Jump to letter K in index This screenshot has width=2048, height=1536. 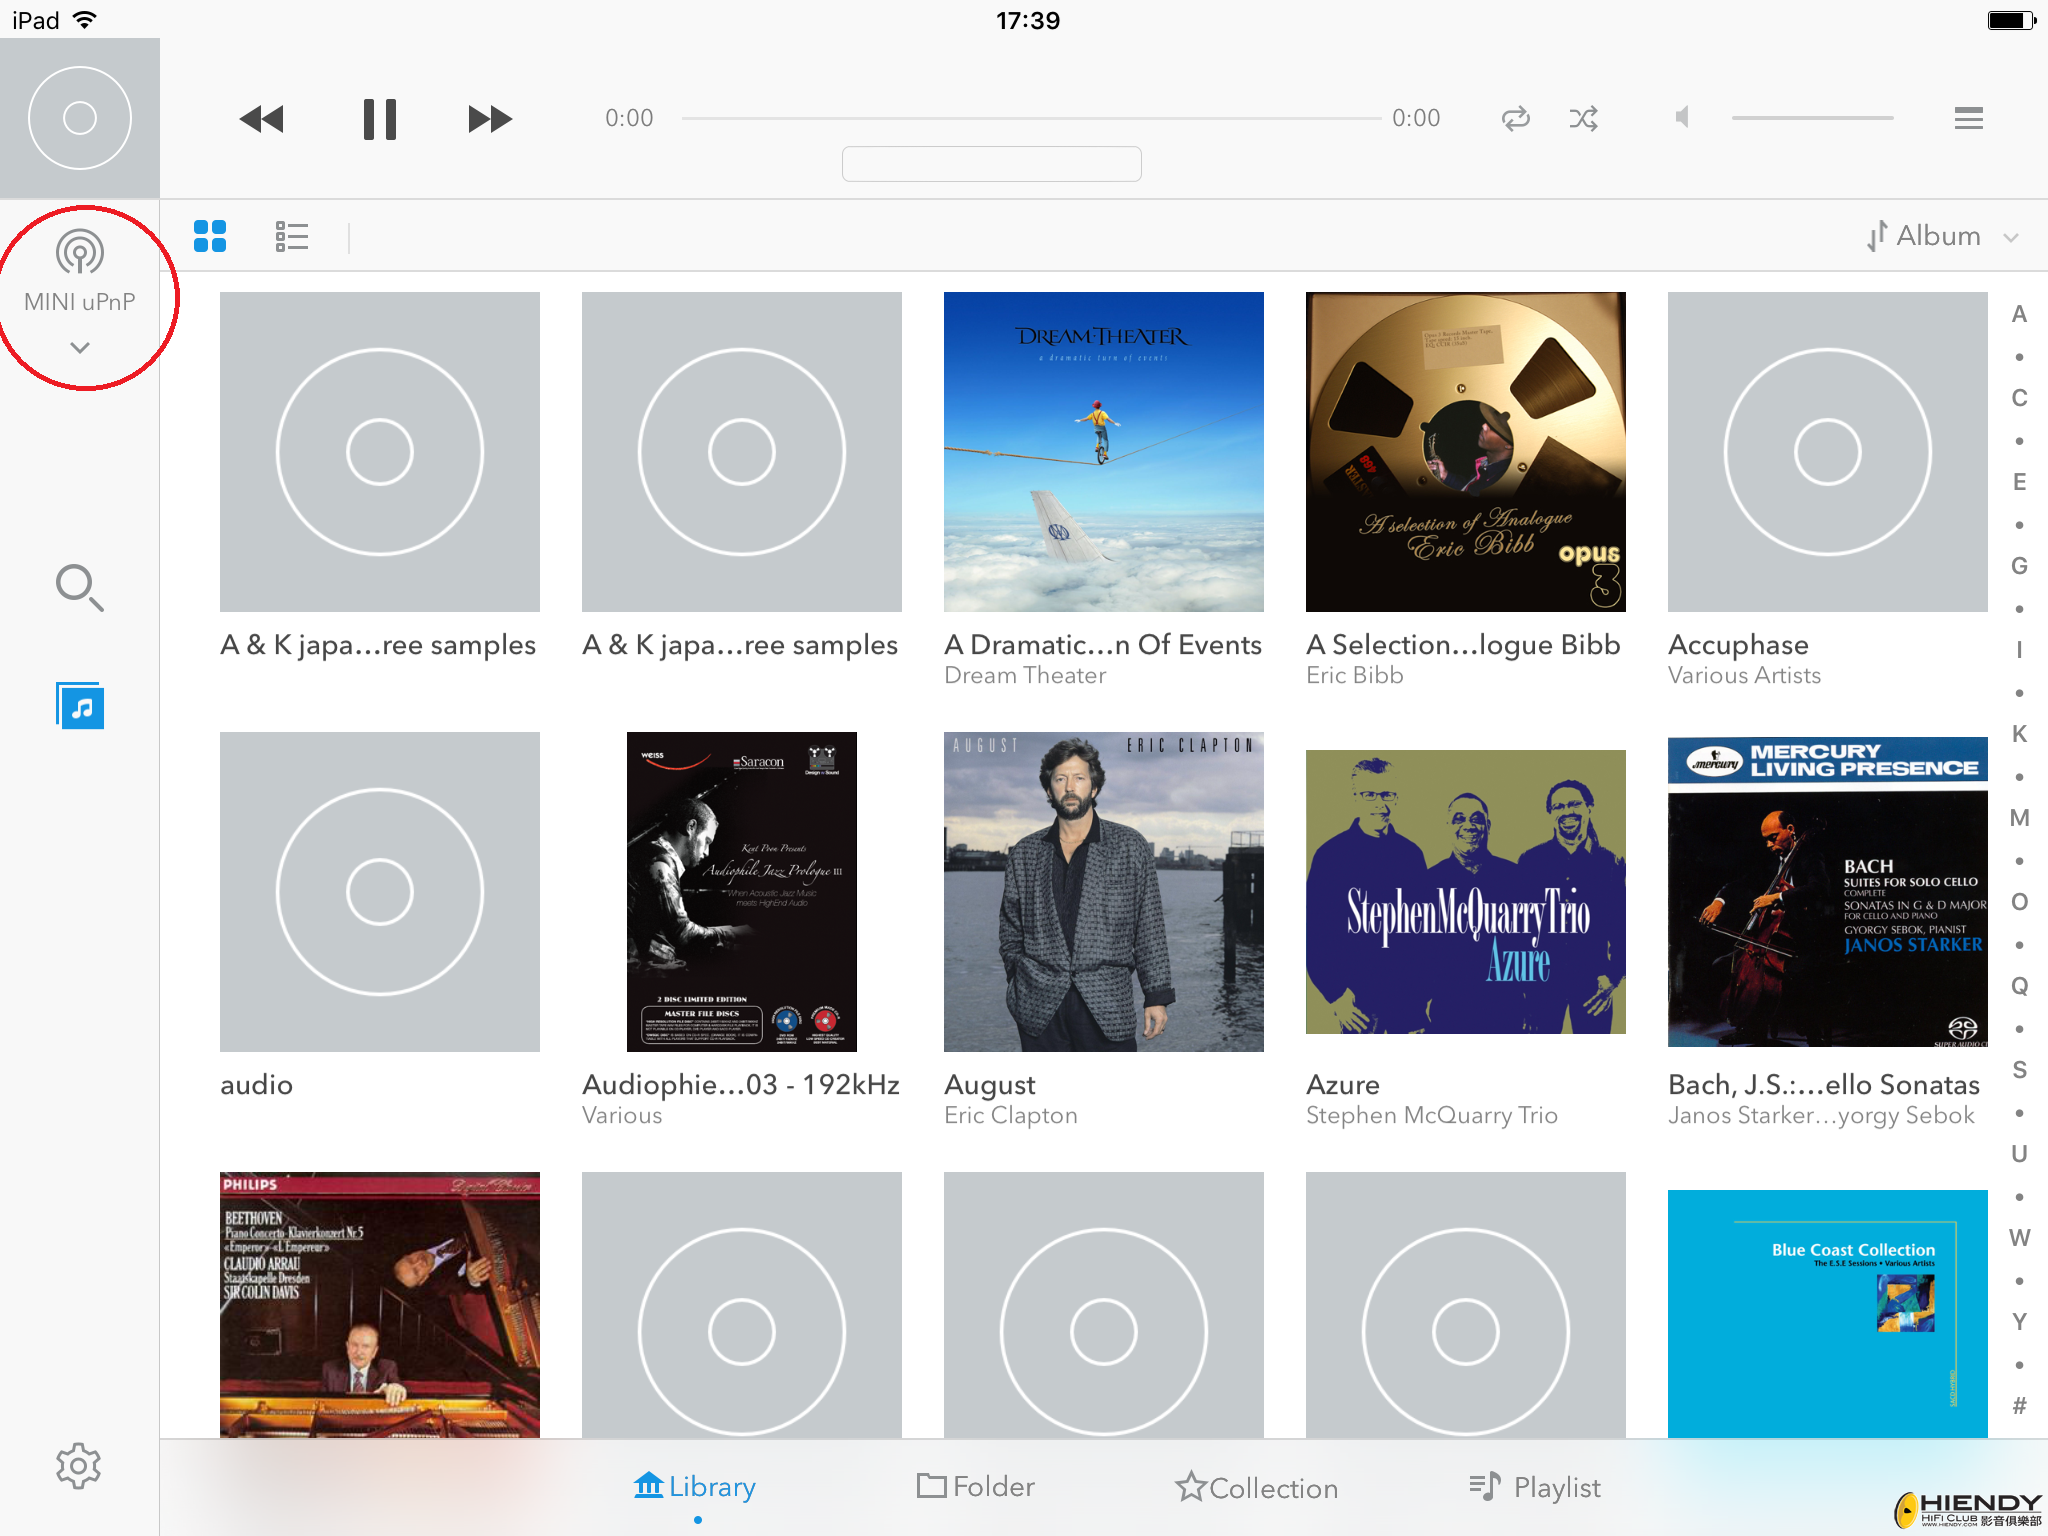tap(2019, 734)
